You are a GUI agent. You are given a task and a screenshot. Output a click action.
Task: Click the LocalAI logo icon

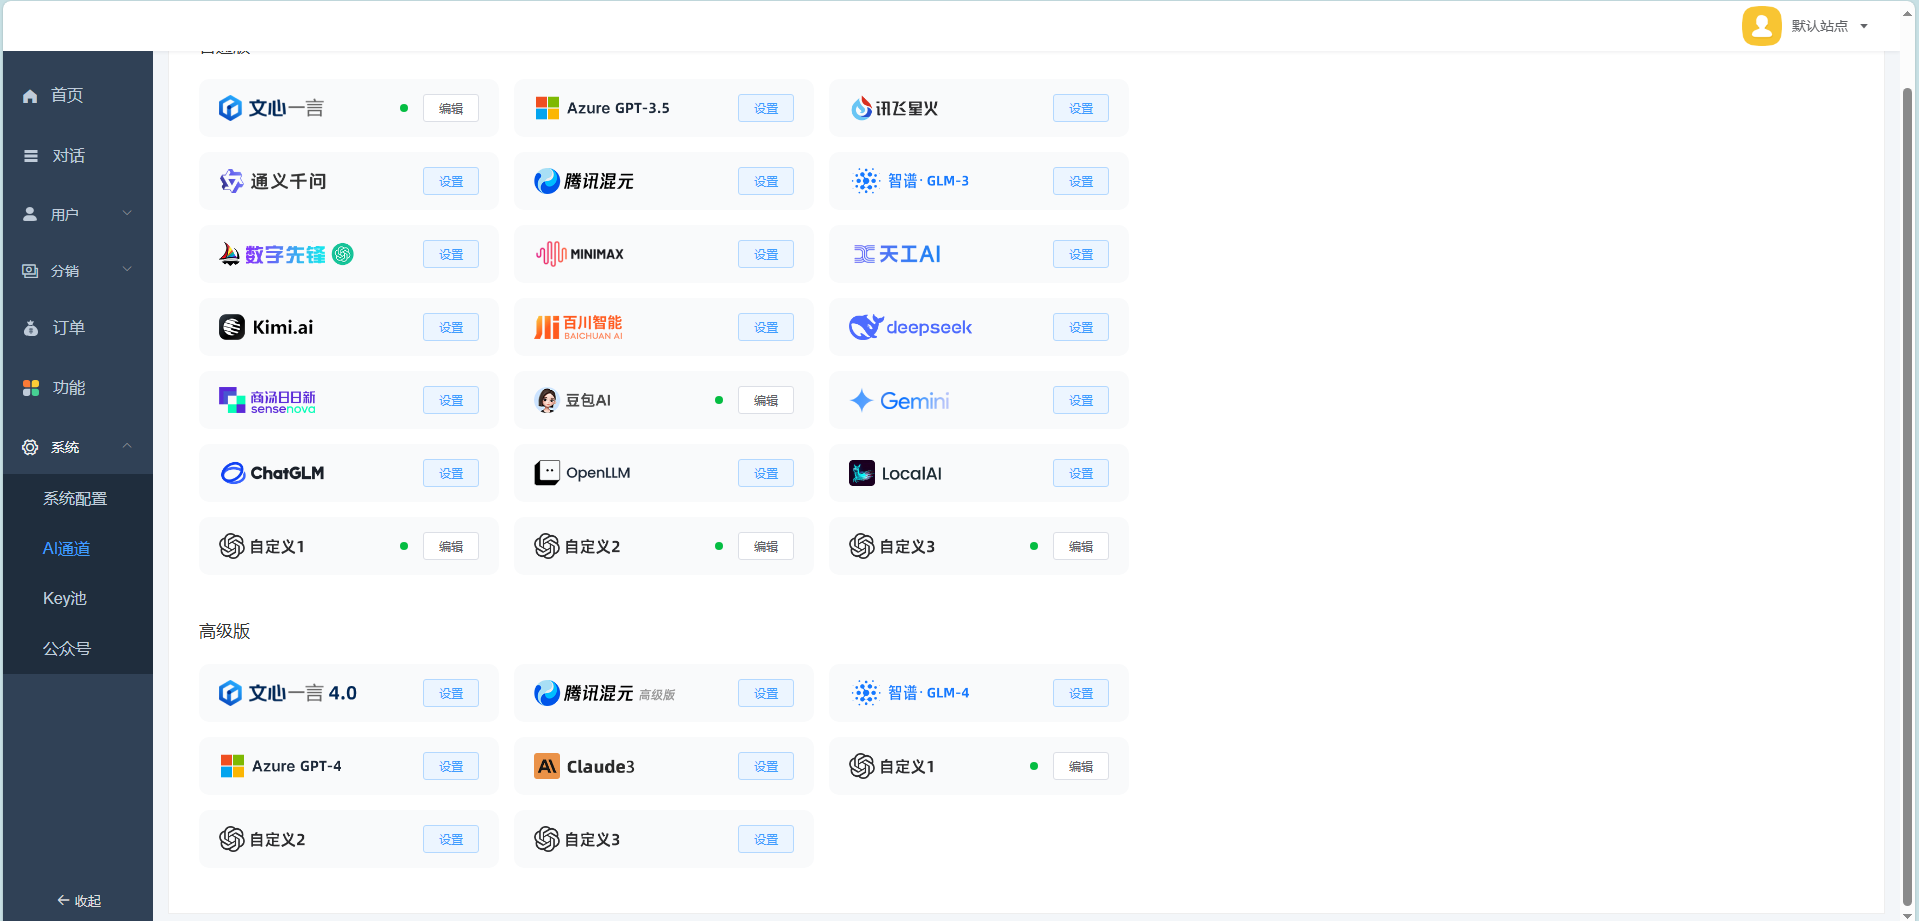[x=861, y=473]
